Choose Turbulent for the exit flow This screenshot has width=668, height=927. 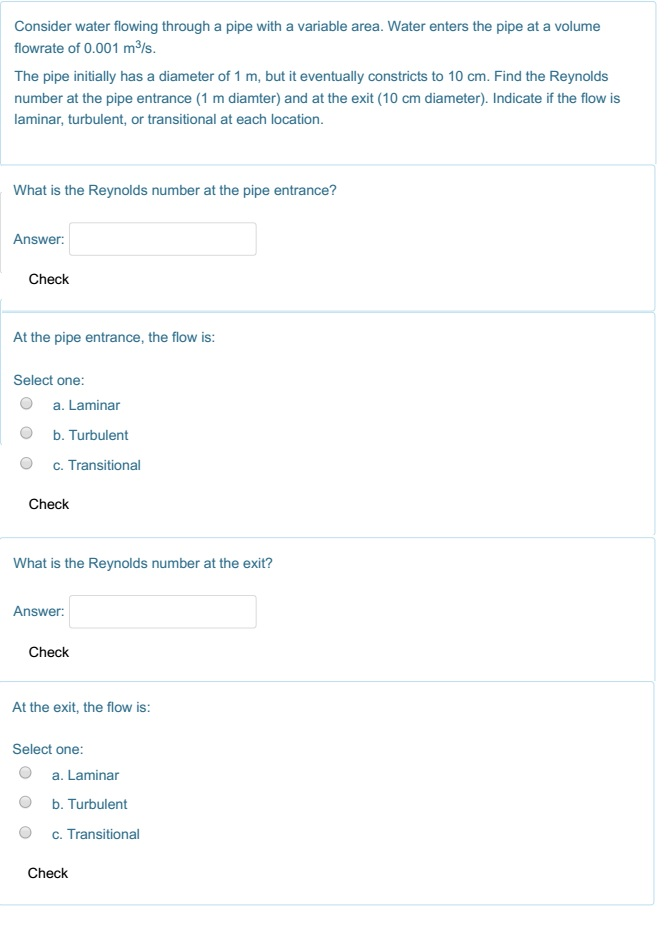tap(27, 804)
